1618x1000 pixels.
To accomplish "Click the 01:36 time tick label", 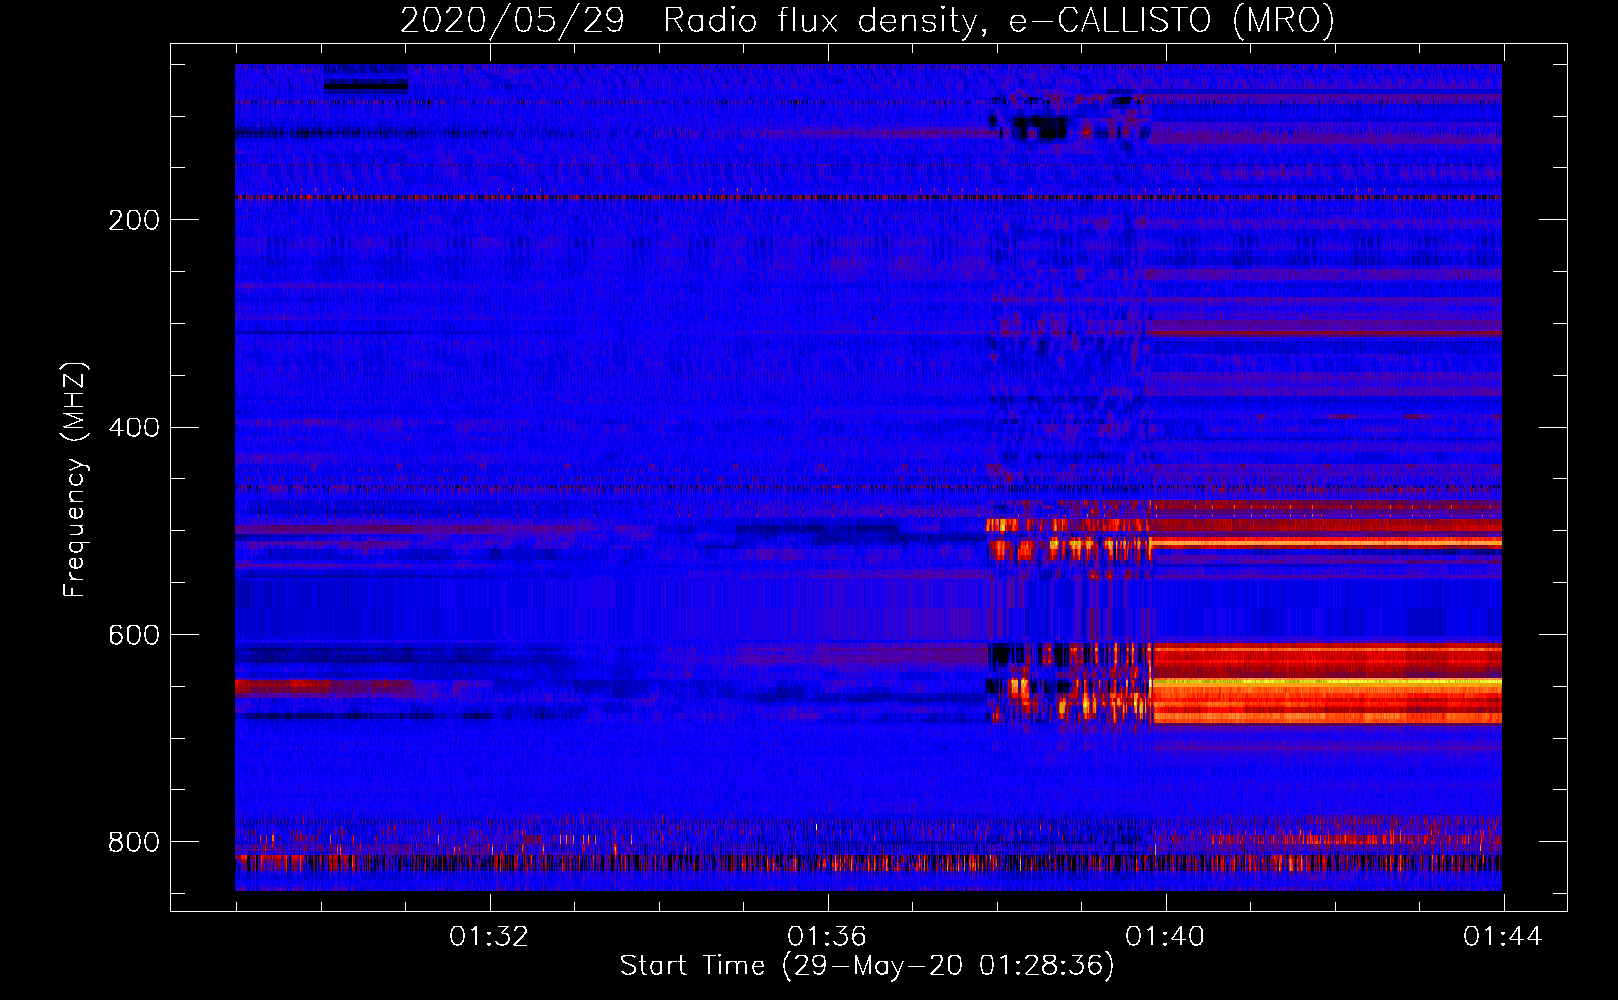I will pyautogui.click(x=826, y=937).
